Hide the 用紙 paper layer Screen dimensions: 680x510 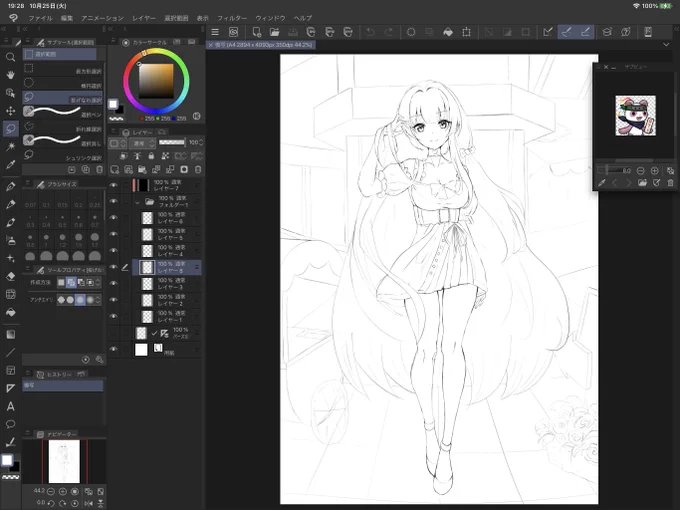114,349
